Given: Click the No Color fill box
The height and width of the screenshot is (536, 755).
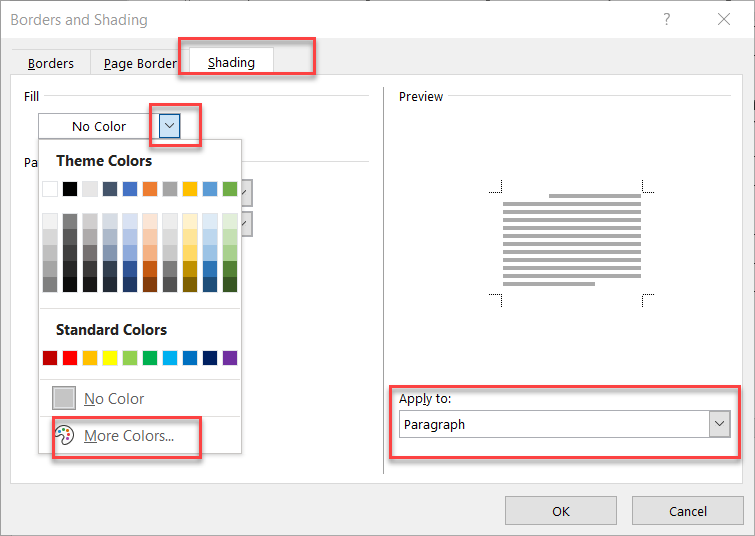Looking at the screenshot, I should (x=99, y=126).
